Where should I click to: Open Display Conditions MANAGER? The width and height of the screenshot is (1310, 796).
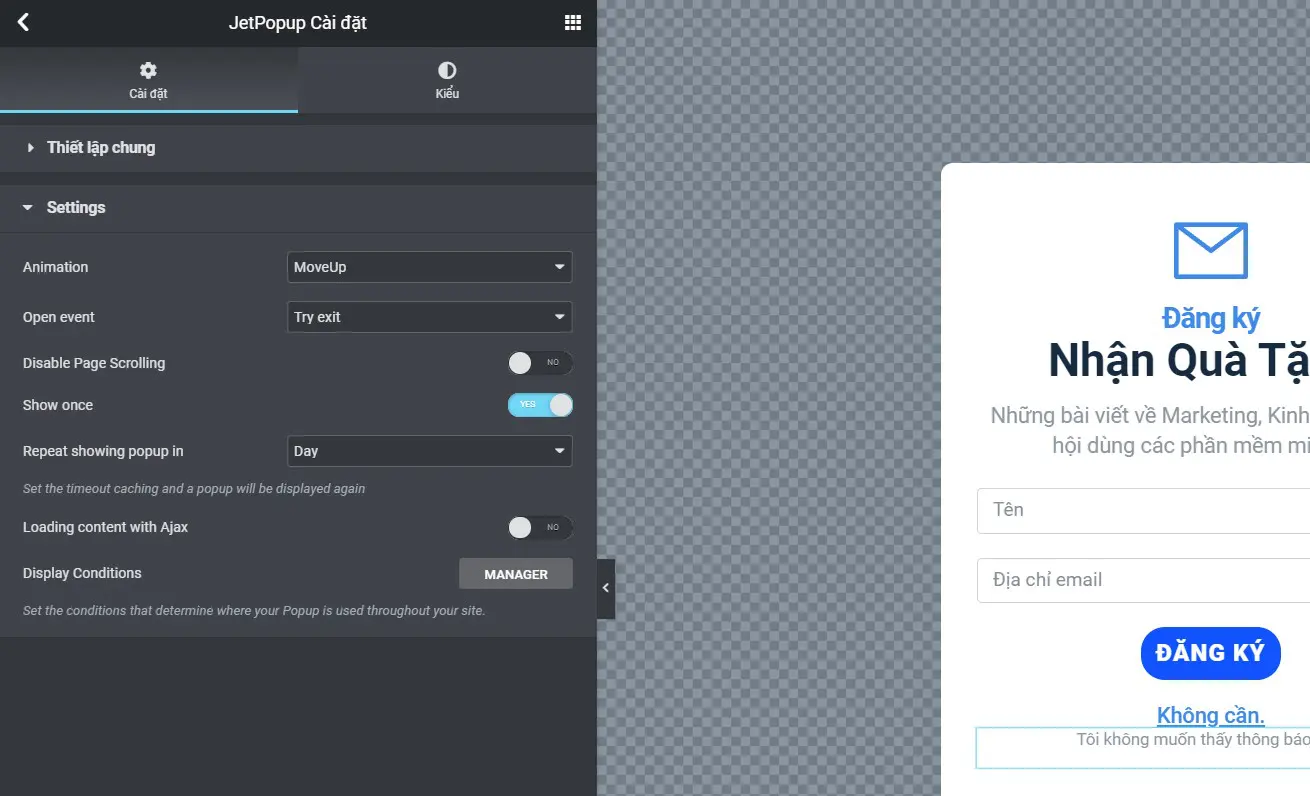516,574
